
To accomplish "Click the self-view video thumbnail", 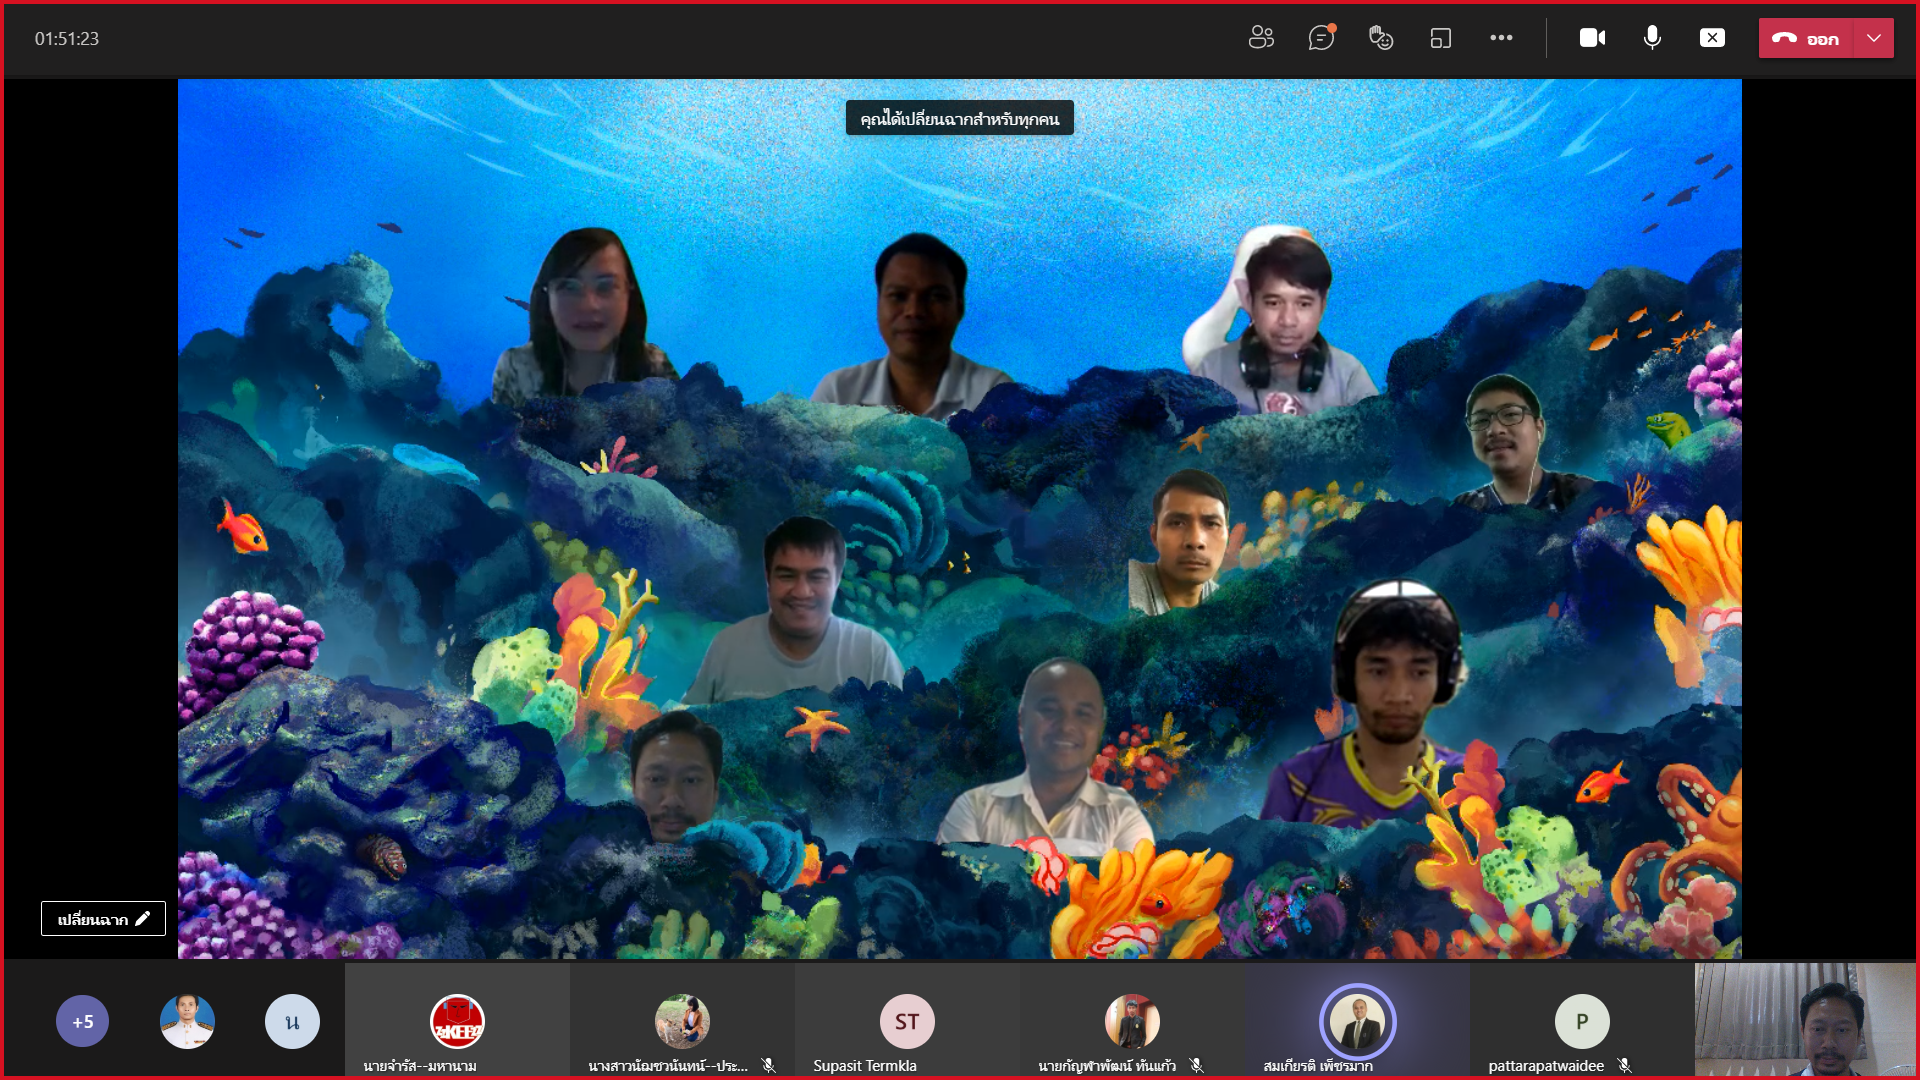I will (x=1805, y=1020).
